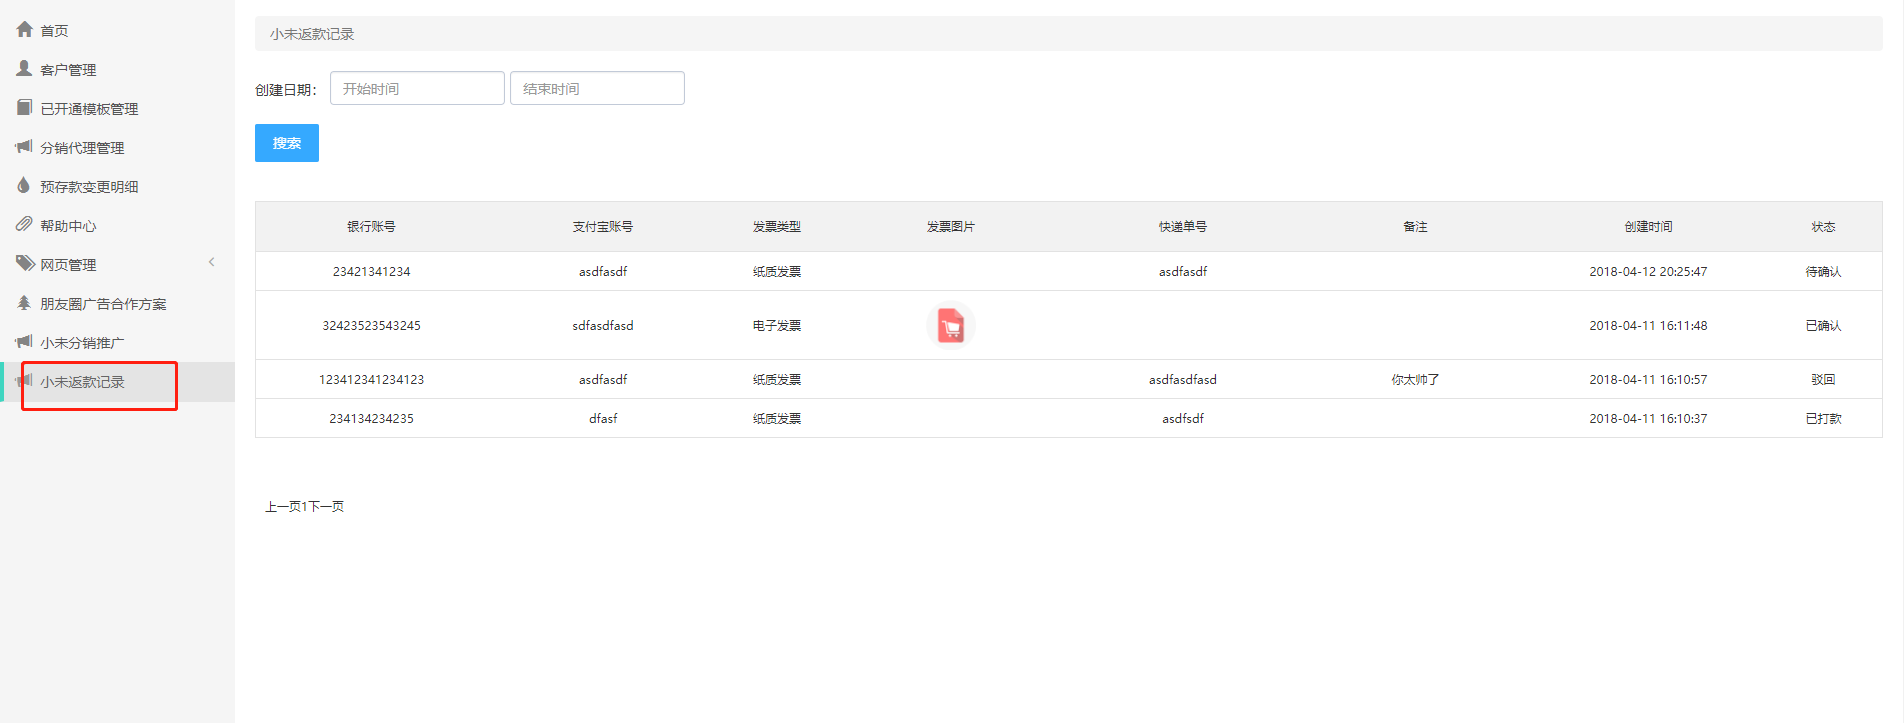
Task: Open the 帮助中心 menu entry
Action: point(68,226)
